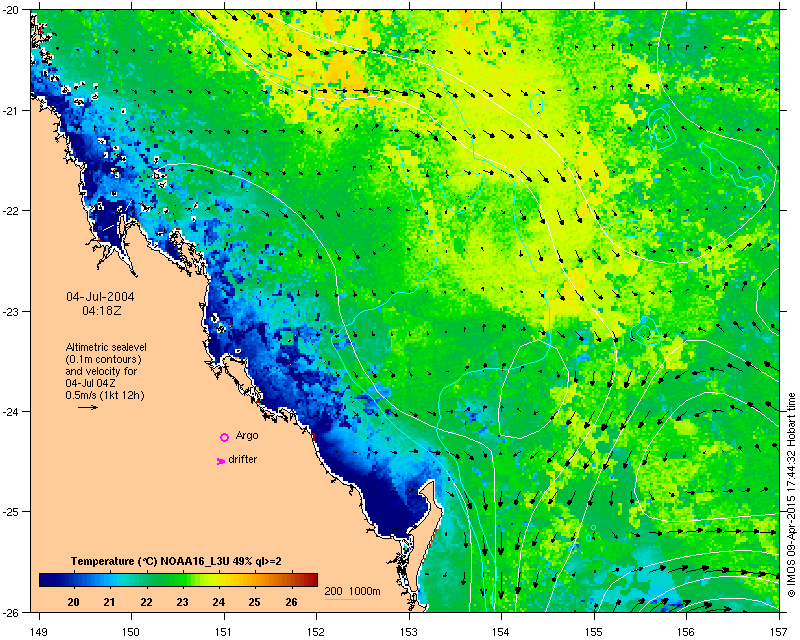
Task: Click the cyan depth contour legend line
Action: coord(342,599)
